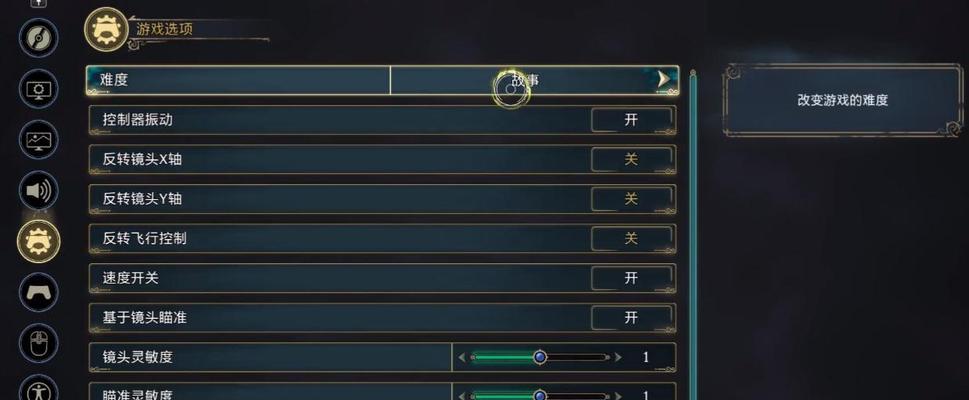Decrease 镜头灵敏度 with left arrow

point(462,357)
